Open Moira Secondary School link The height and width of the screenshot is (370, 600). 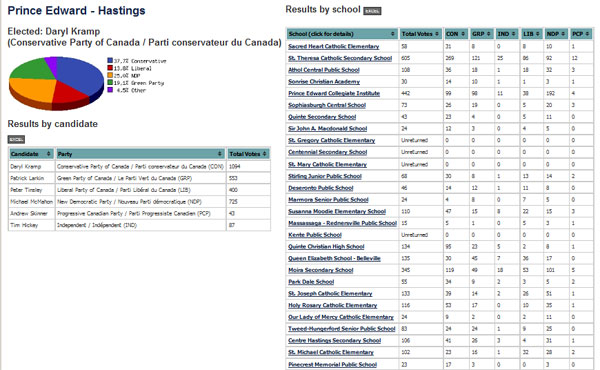pos(321,270)
